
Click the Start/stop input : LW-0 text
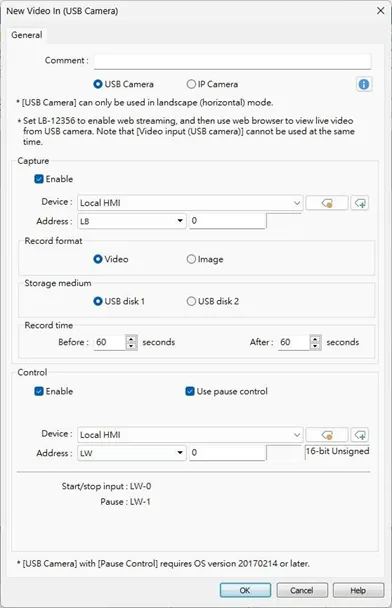tap(106, 486)
